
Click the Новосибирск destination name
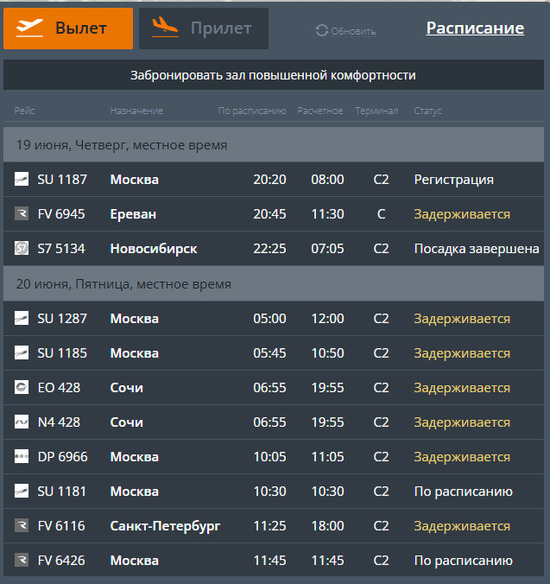(x=153, y=249)
